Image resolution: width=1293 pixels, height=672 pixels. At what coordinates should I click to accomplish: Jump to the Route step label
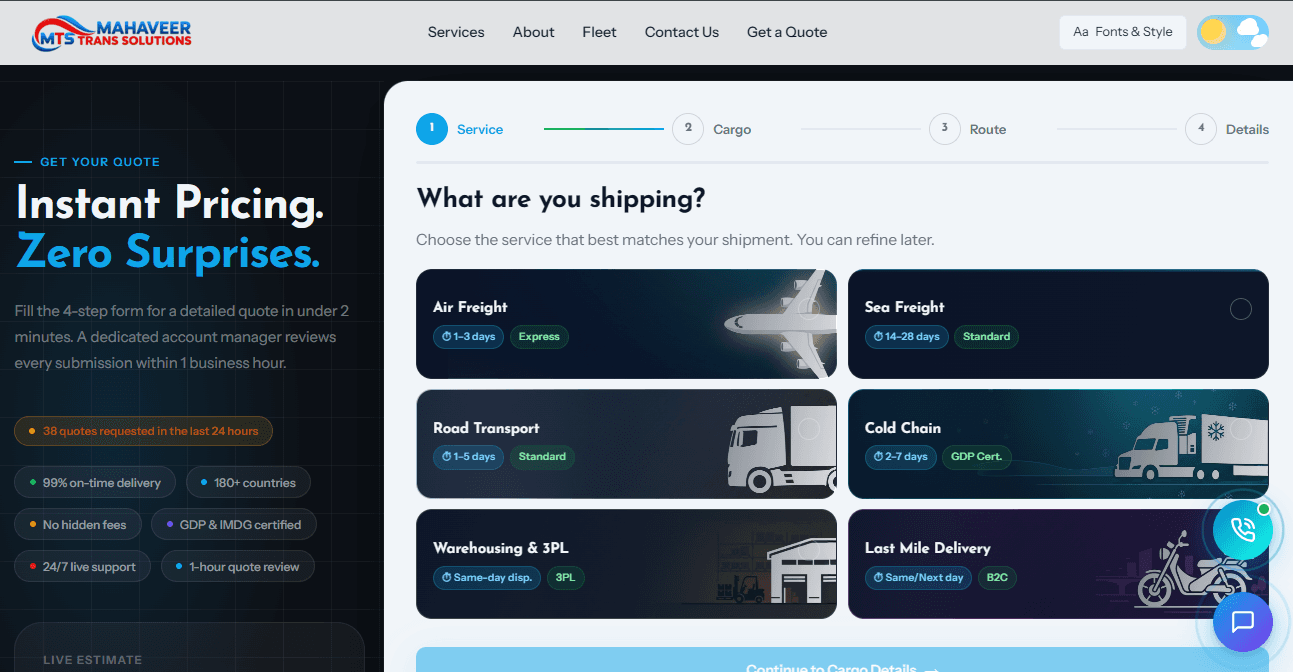click(x=988, y=130)
